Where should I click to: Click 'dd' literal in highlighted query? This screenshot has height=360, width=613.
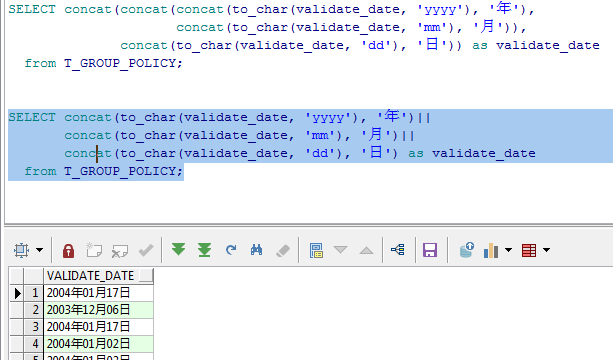(x=320, y=153)
